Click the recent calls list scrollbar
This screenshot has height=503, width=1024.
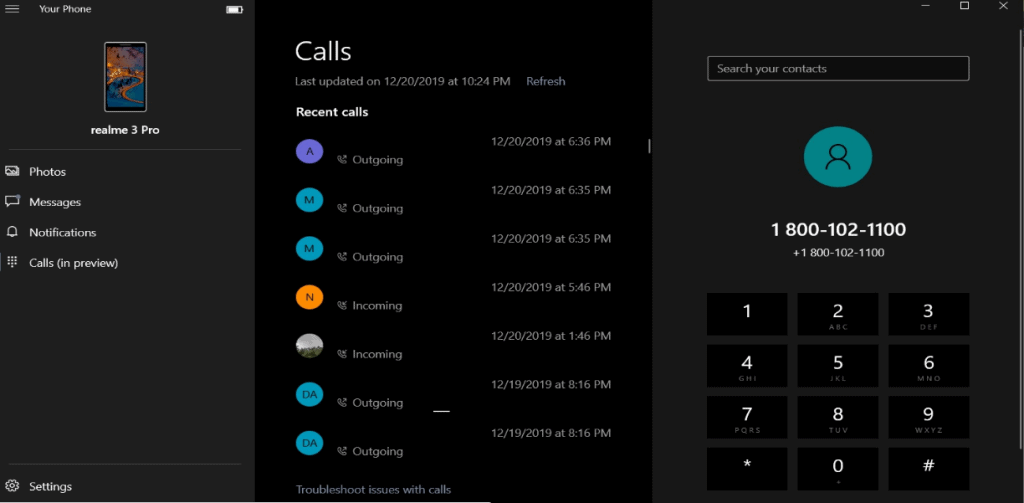(648, 146)
